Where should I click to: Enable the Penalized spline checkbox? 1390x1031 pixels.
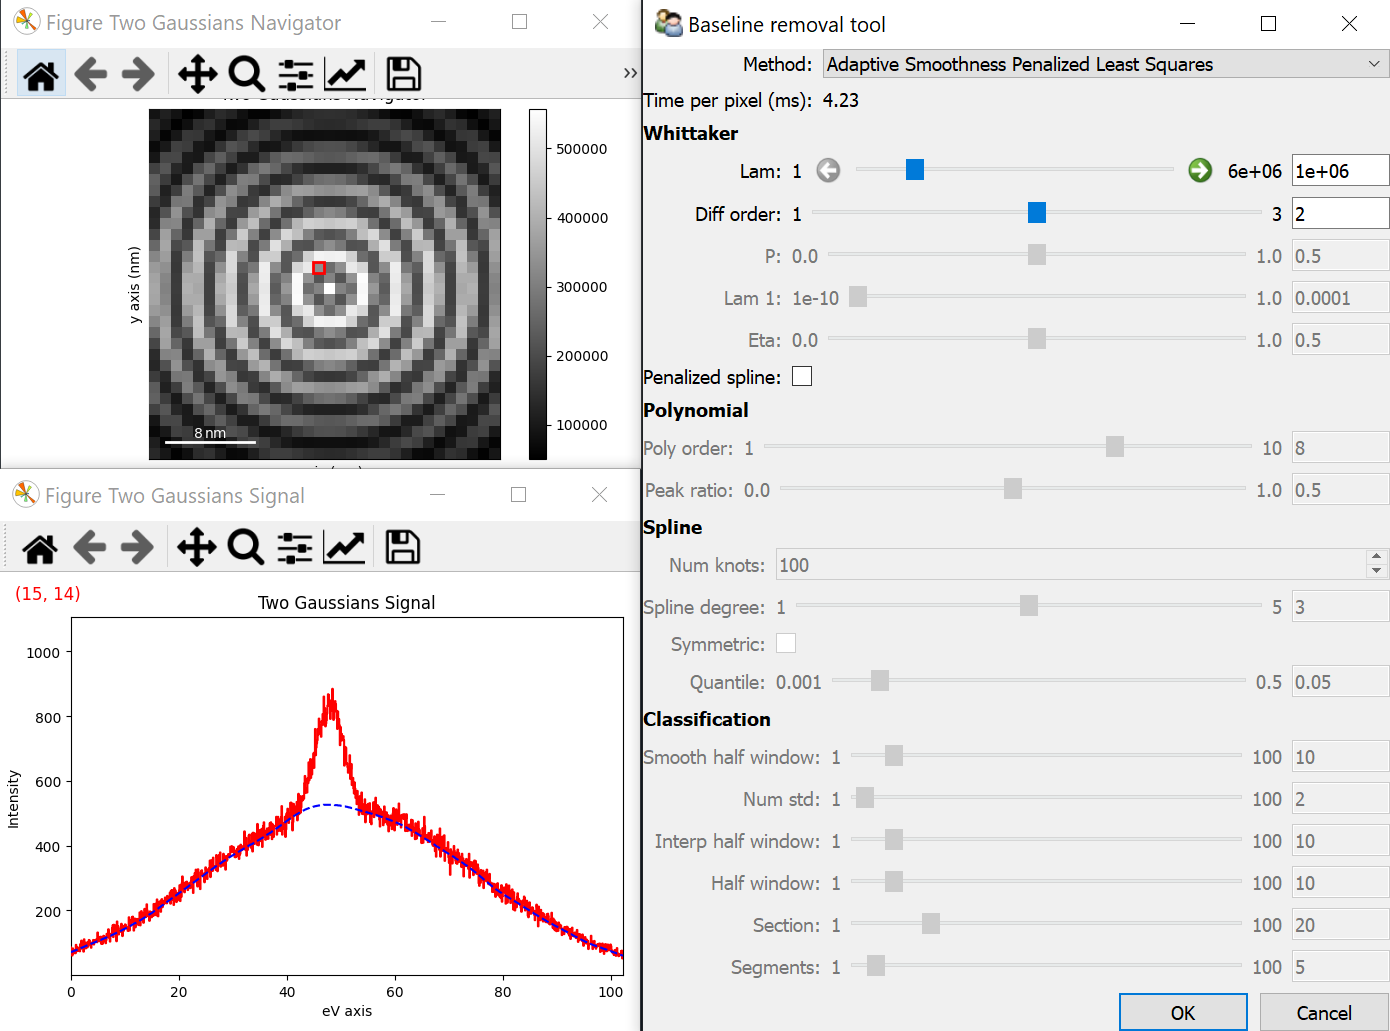coord(802,377)
